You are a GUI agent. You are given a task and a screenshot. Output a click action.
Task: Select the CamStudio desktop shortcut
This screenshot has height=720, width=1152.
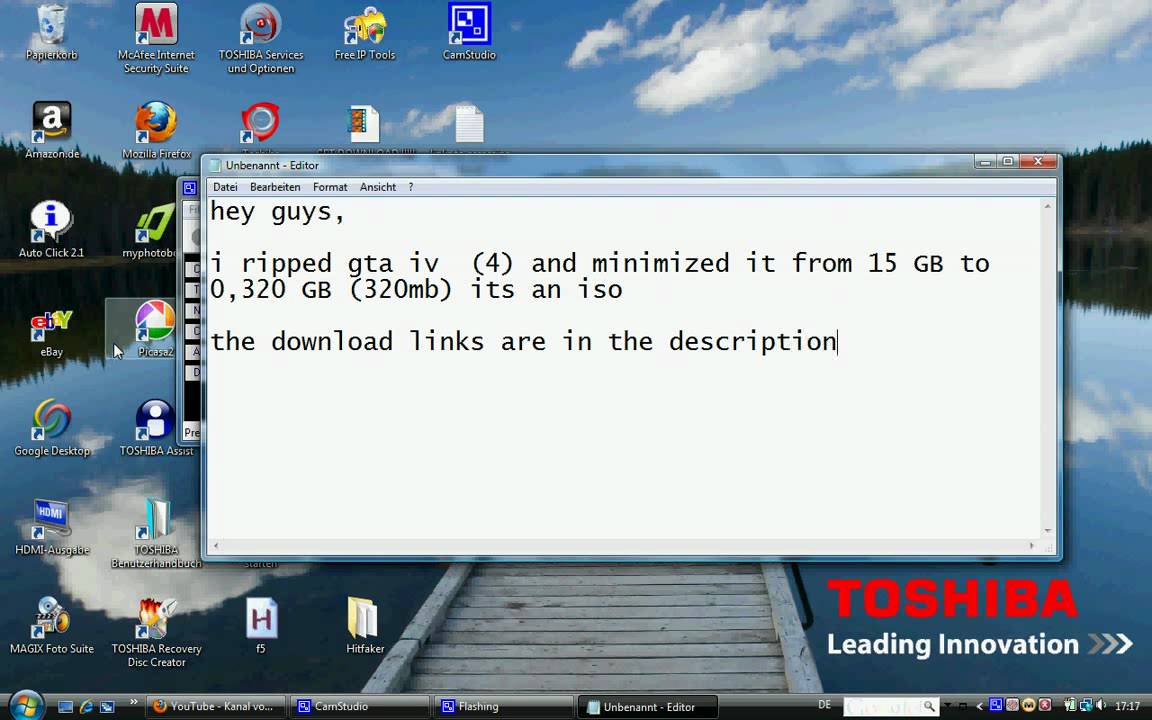[x=469, y=32]
